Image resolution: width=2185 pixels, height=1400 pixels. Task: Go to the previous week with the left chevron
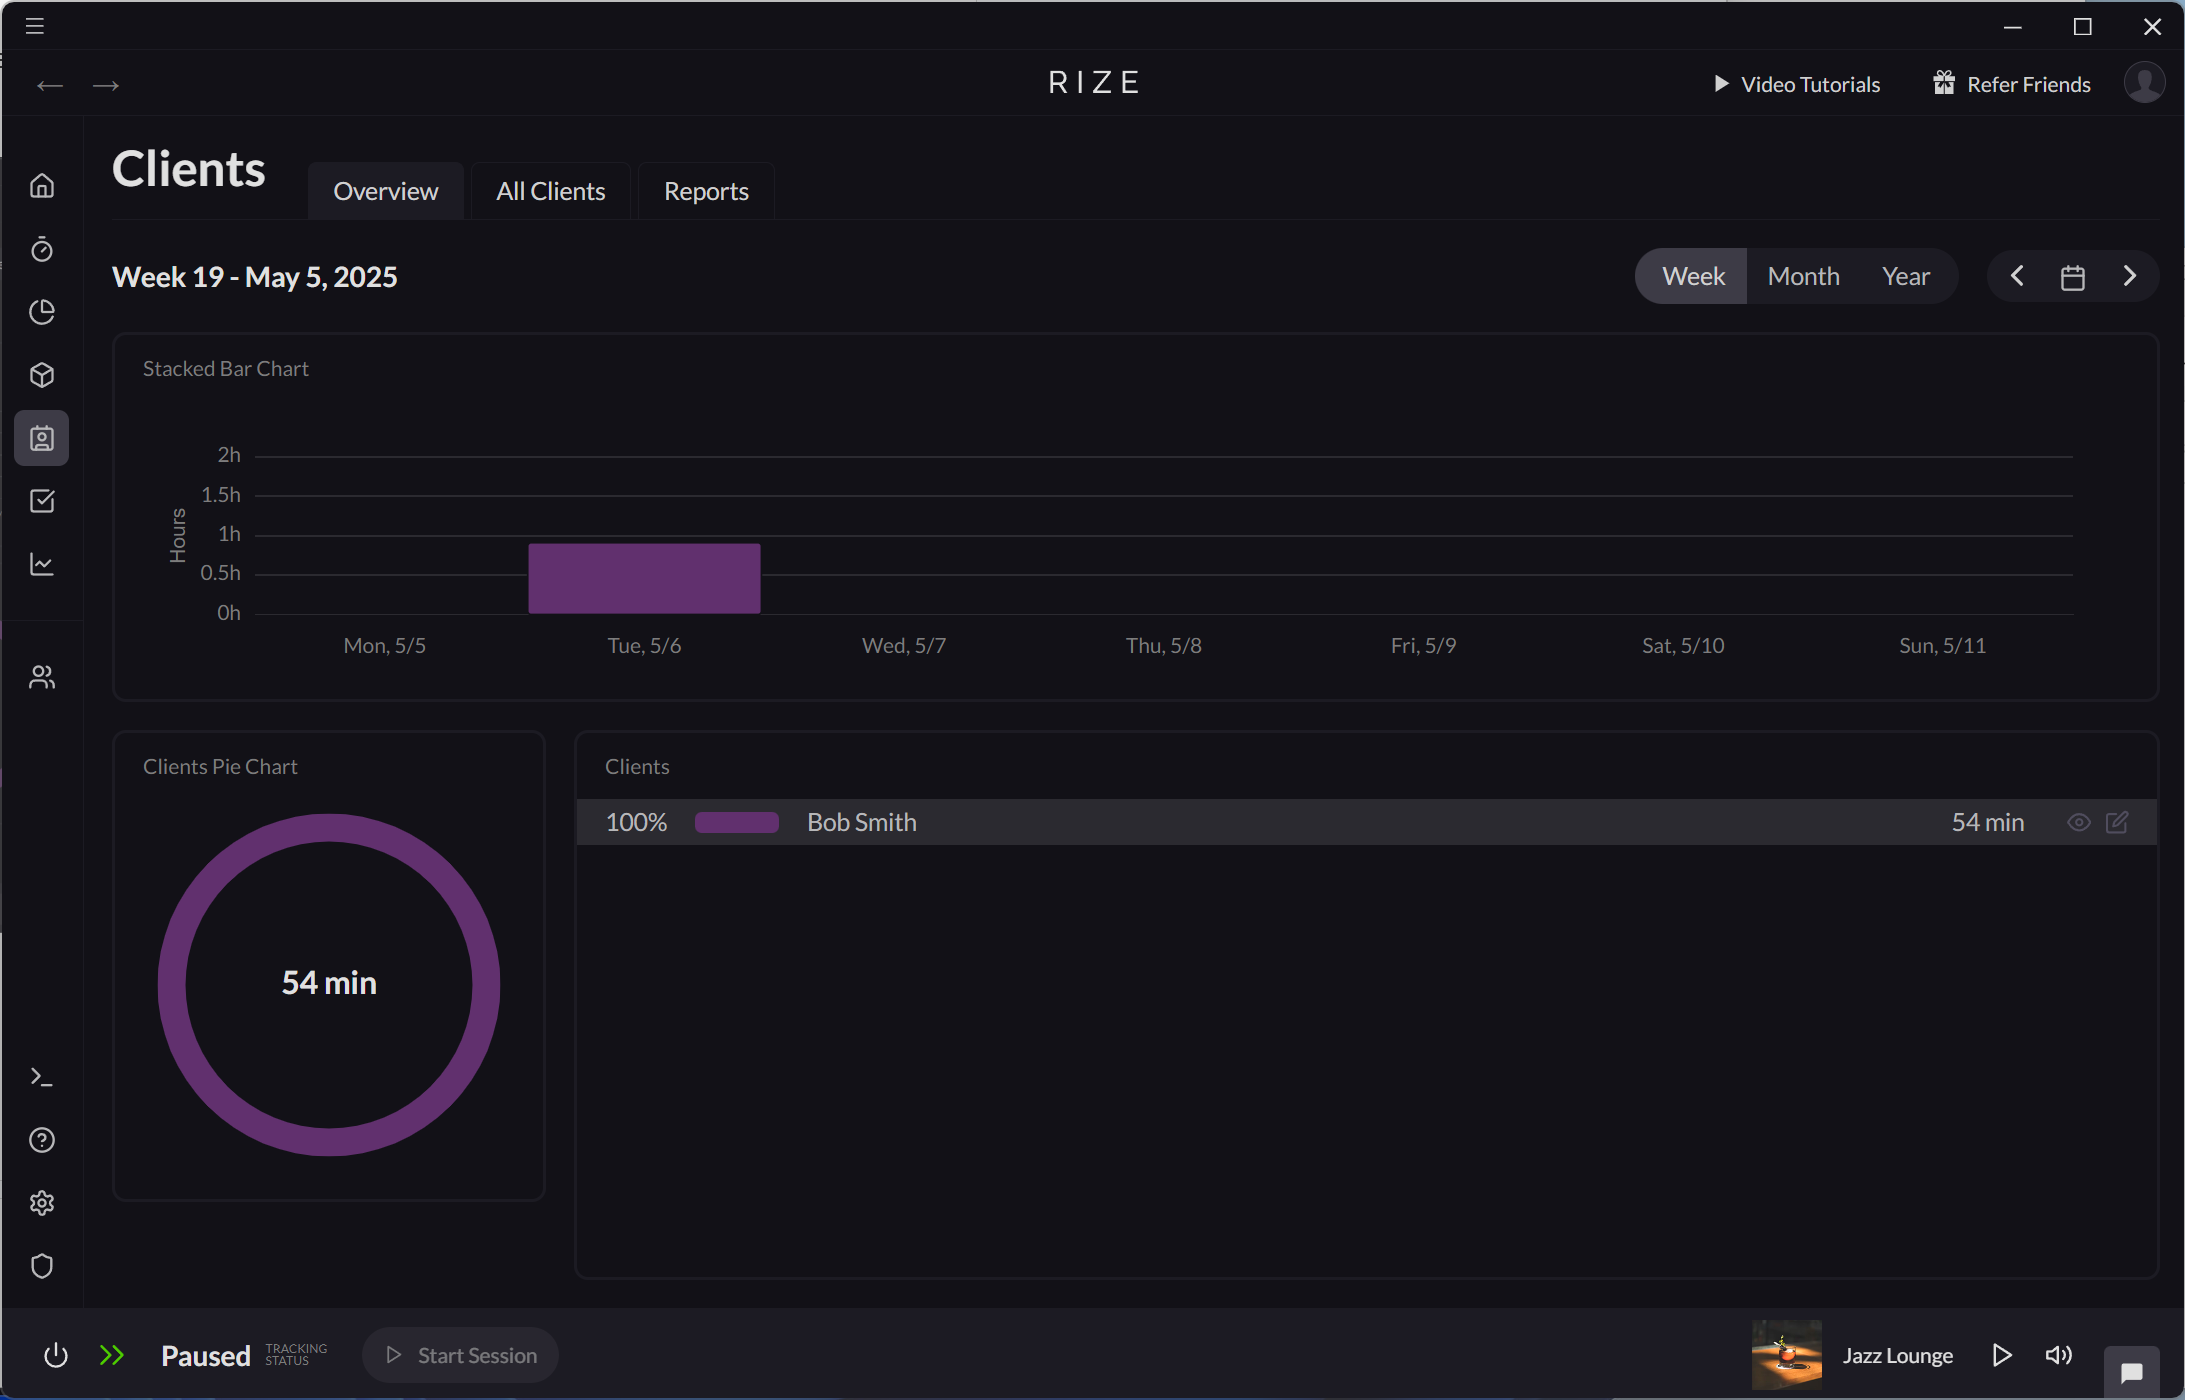click(2016, 276)
